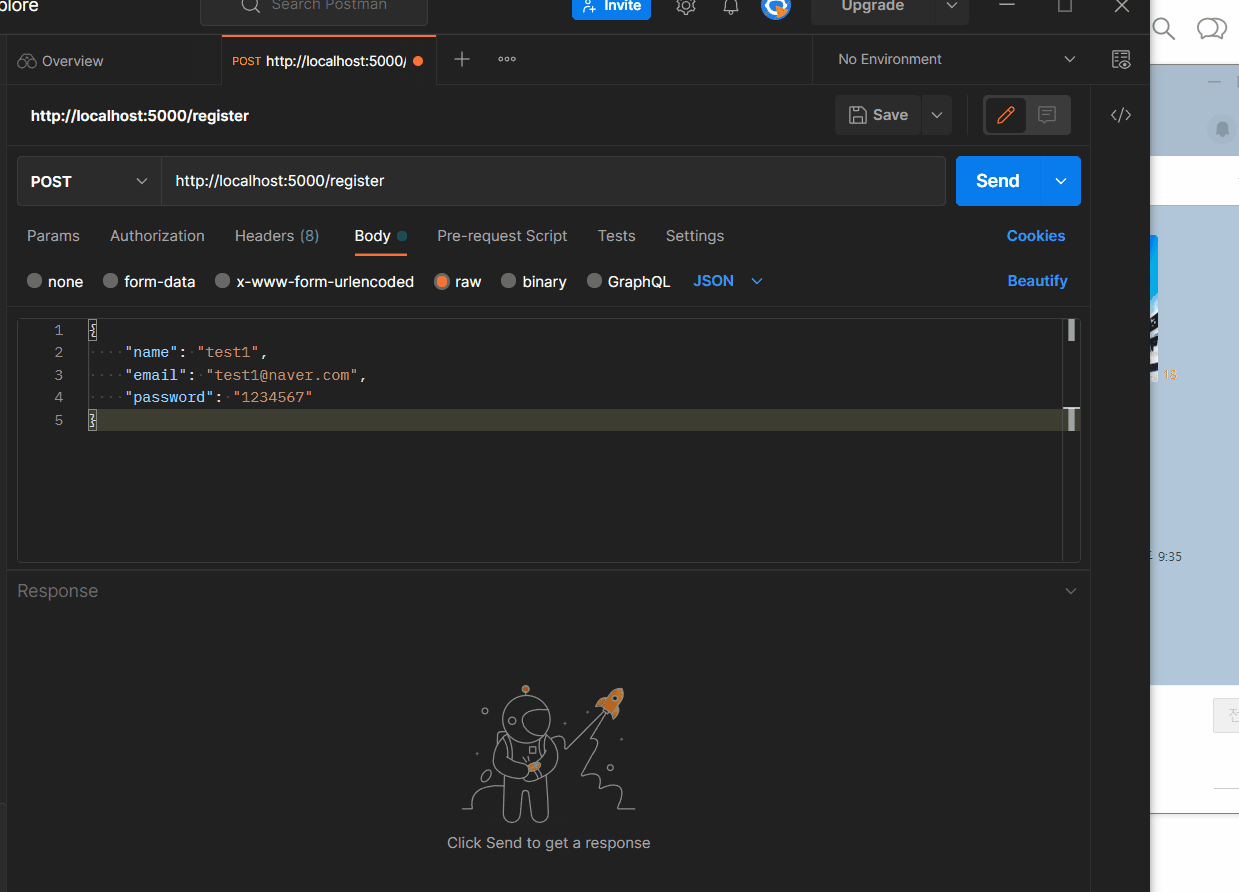Open the tab options ellipsis menu

[x=507, y=59]
